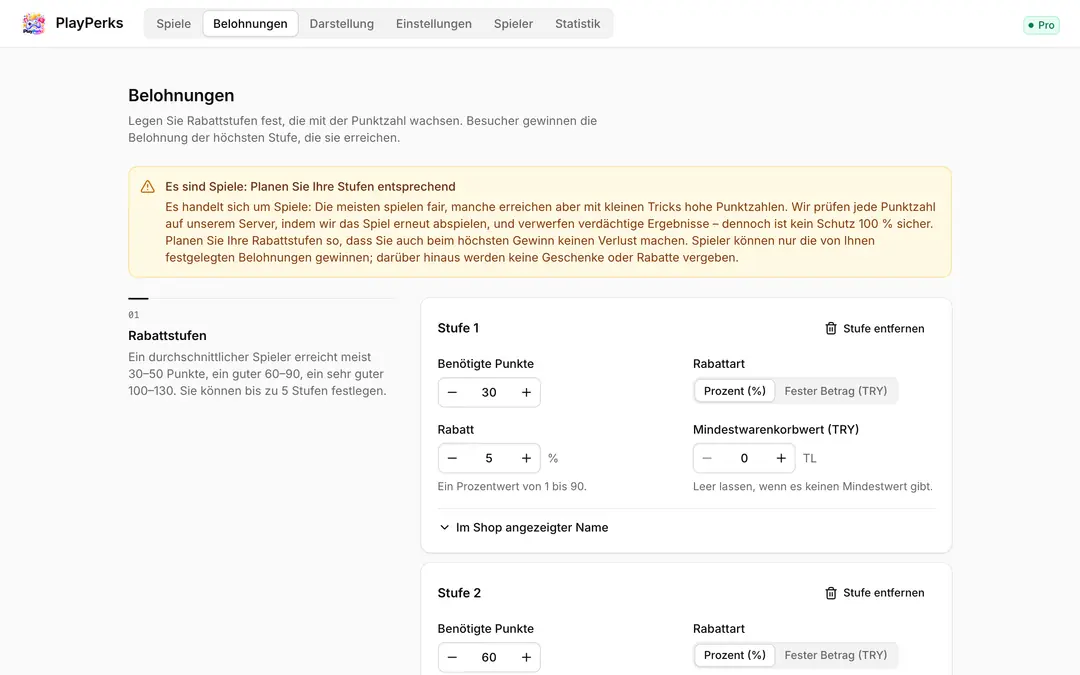Decrease Mindestwarenkorbwert in Stufe 1
The height and width of the screenshot is (675, 1080).
707,459
